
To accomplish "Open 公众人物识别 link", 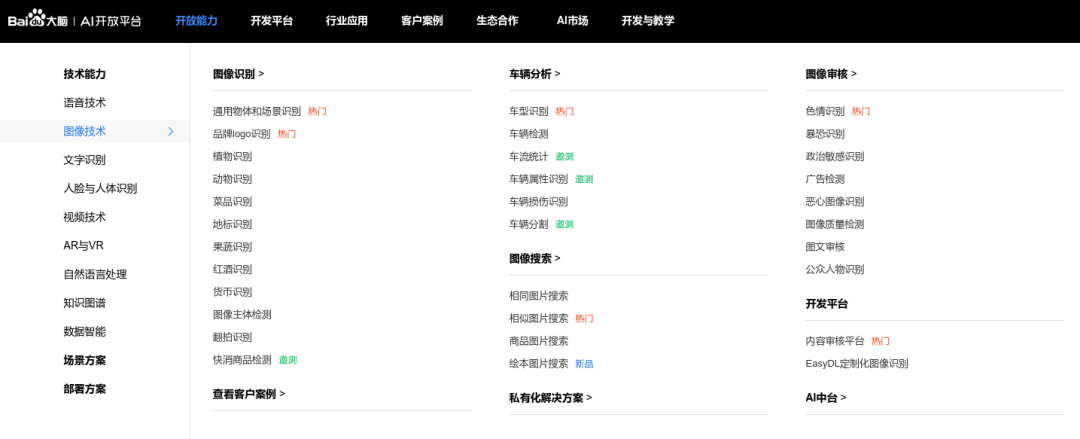I will click(x=835, y=269).
